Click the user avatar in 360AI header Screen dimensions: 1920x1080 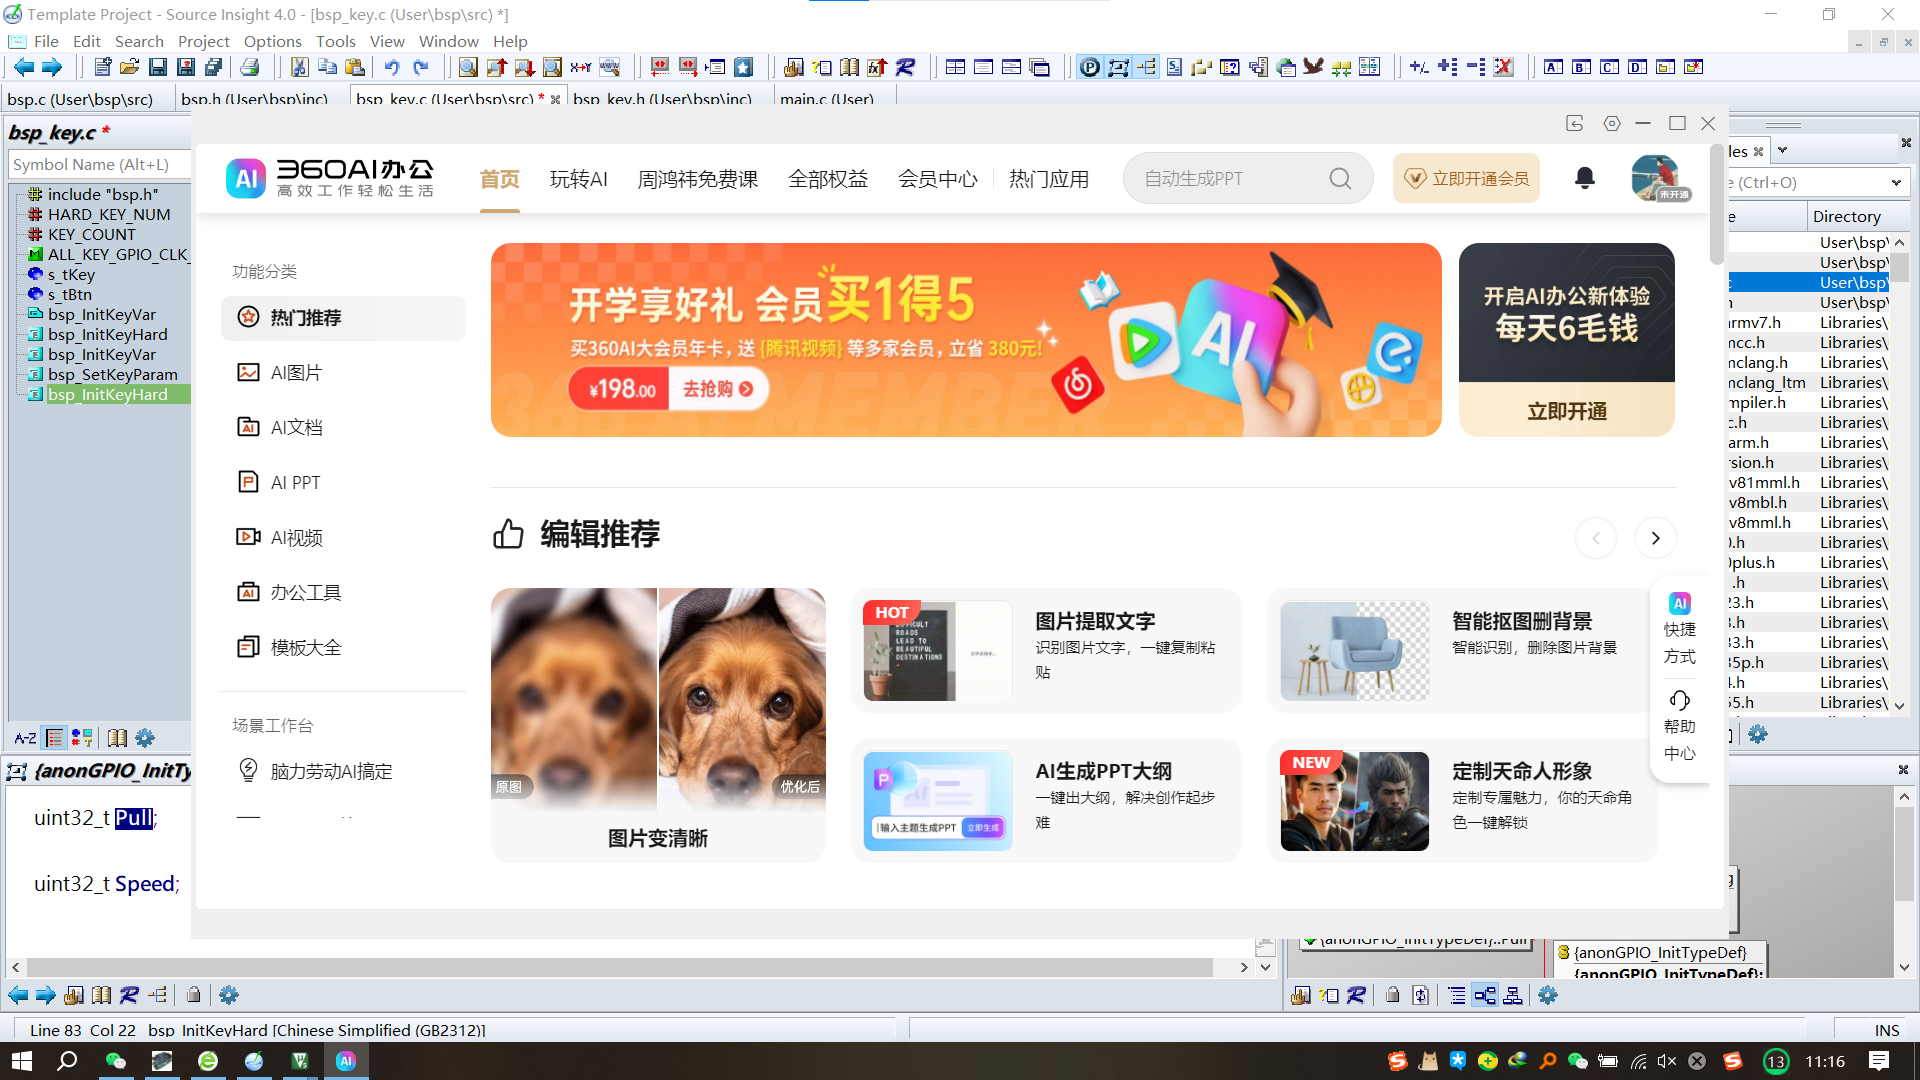(x=1656, y=178)
